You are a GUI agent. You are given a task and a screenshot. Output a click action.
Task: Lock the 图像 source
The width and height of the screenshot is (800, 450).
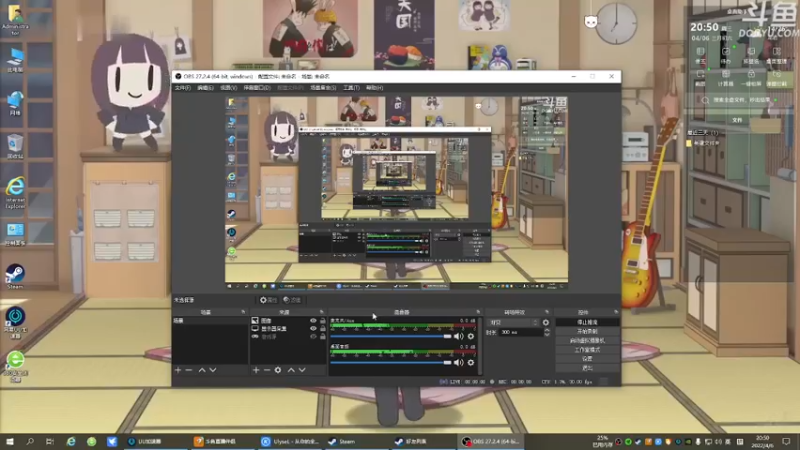tap(322, 321)
